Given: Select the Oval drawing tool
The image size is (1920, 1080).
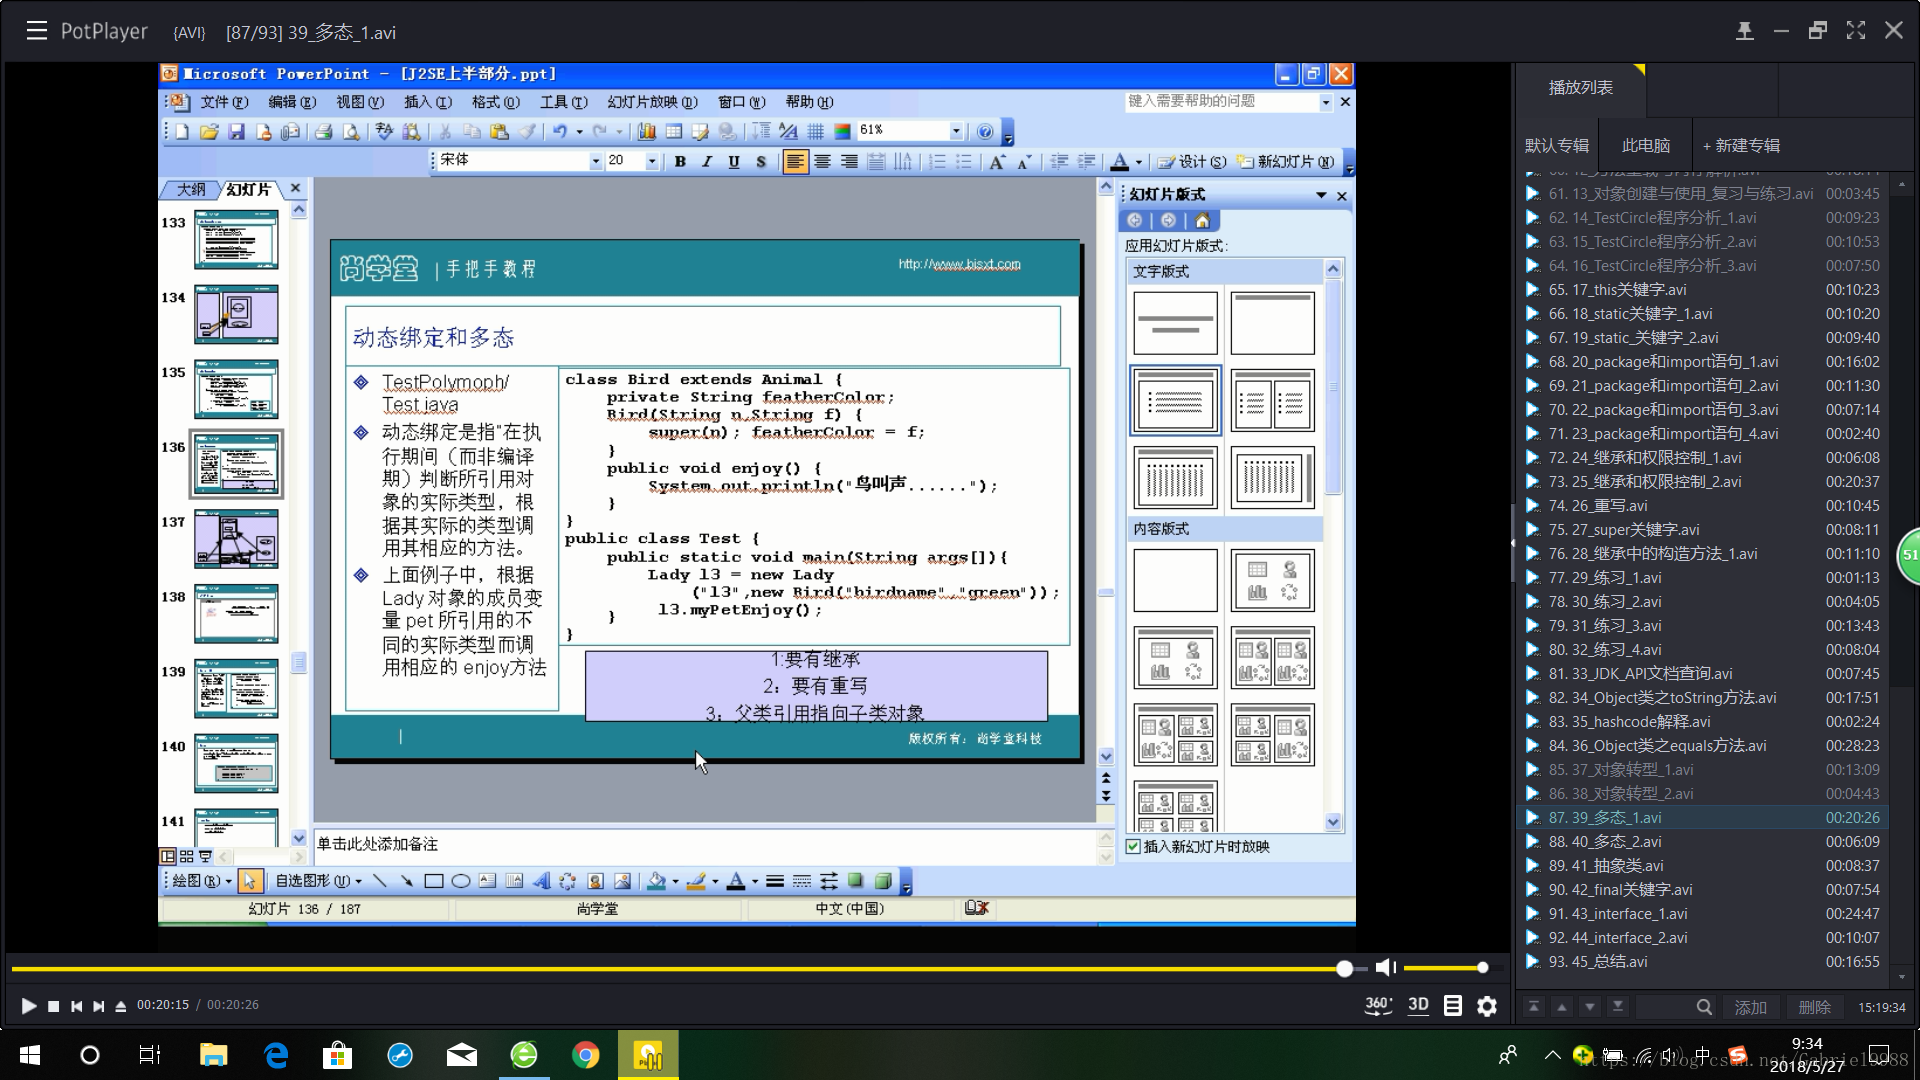Looking at the screenshot, I should [x=461, y=881].
